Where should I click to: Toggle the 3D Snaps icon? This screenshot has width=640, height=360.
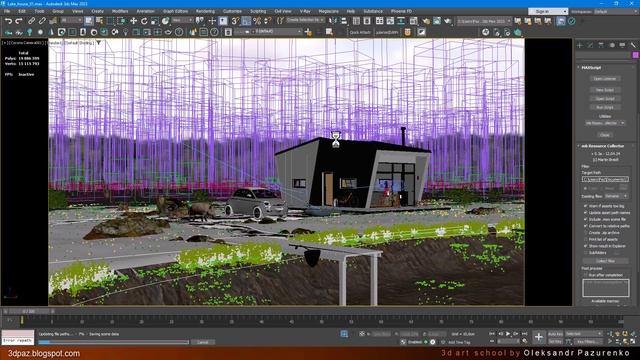tap(235, 21)
